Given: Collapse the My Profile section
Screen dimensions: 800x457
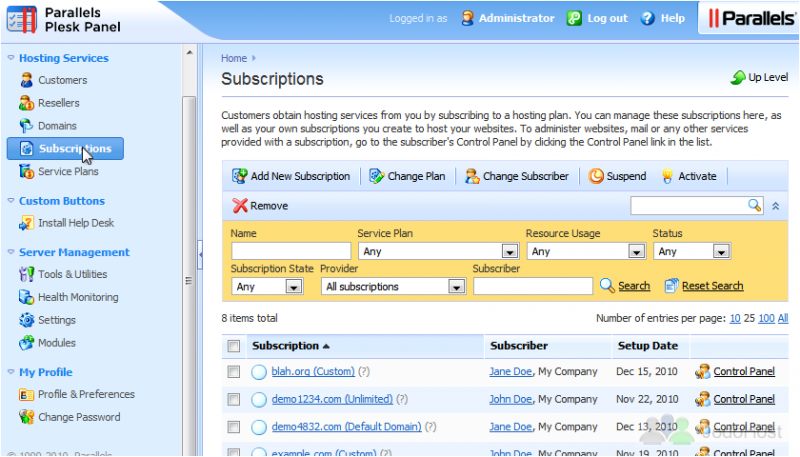Looking at the screenshot, I should click(11, 372).
